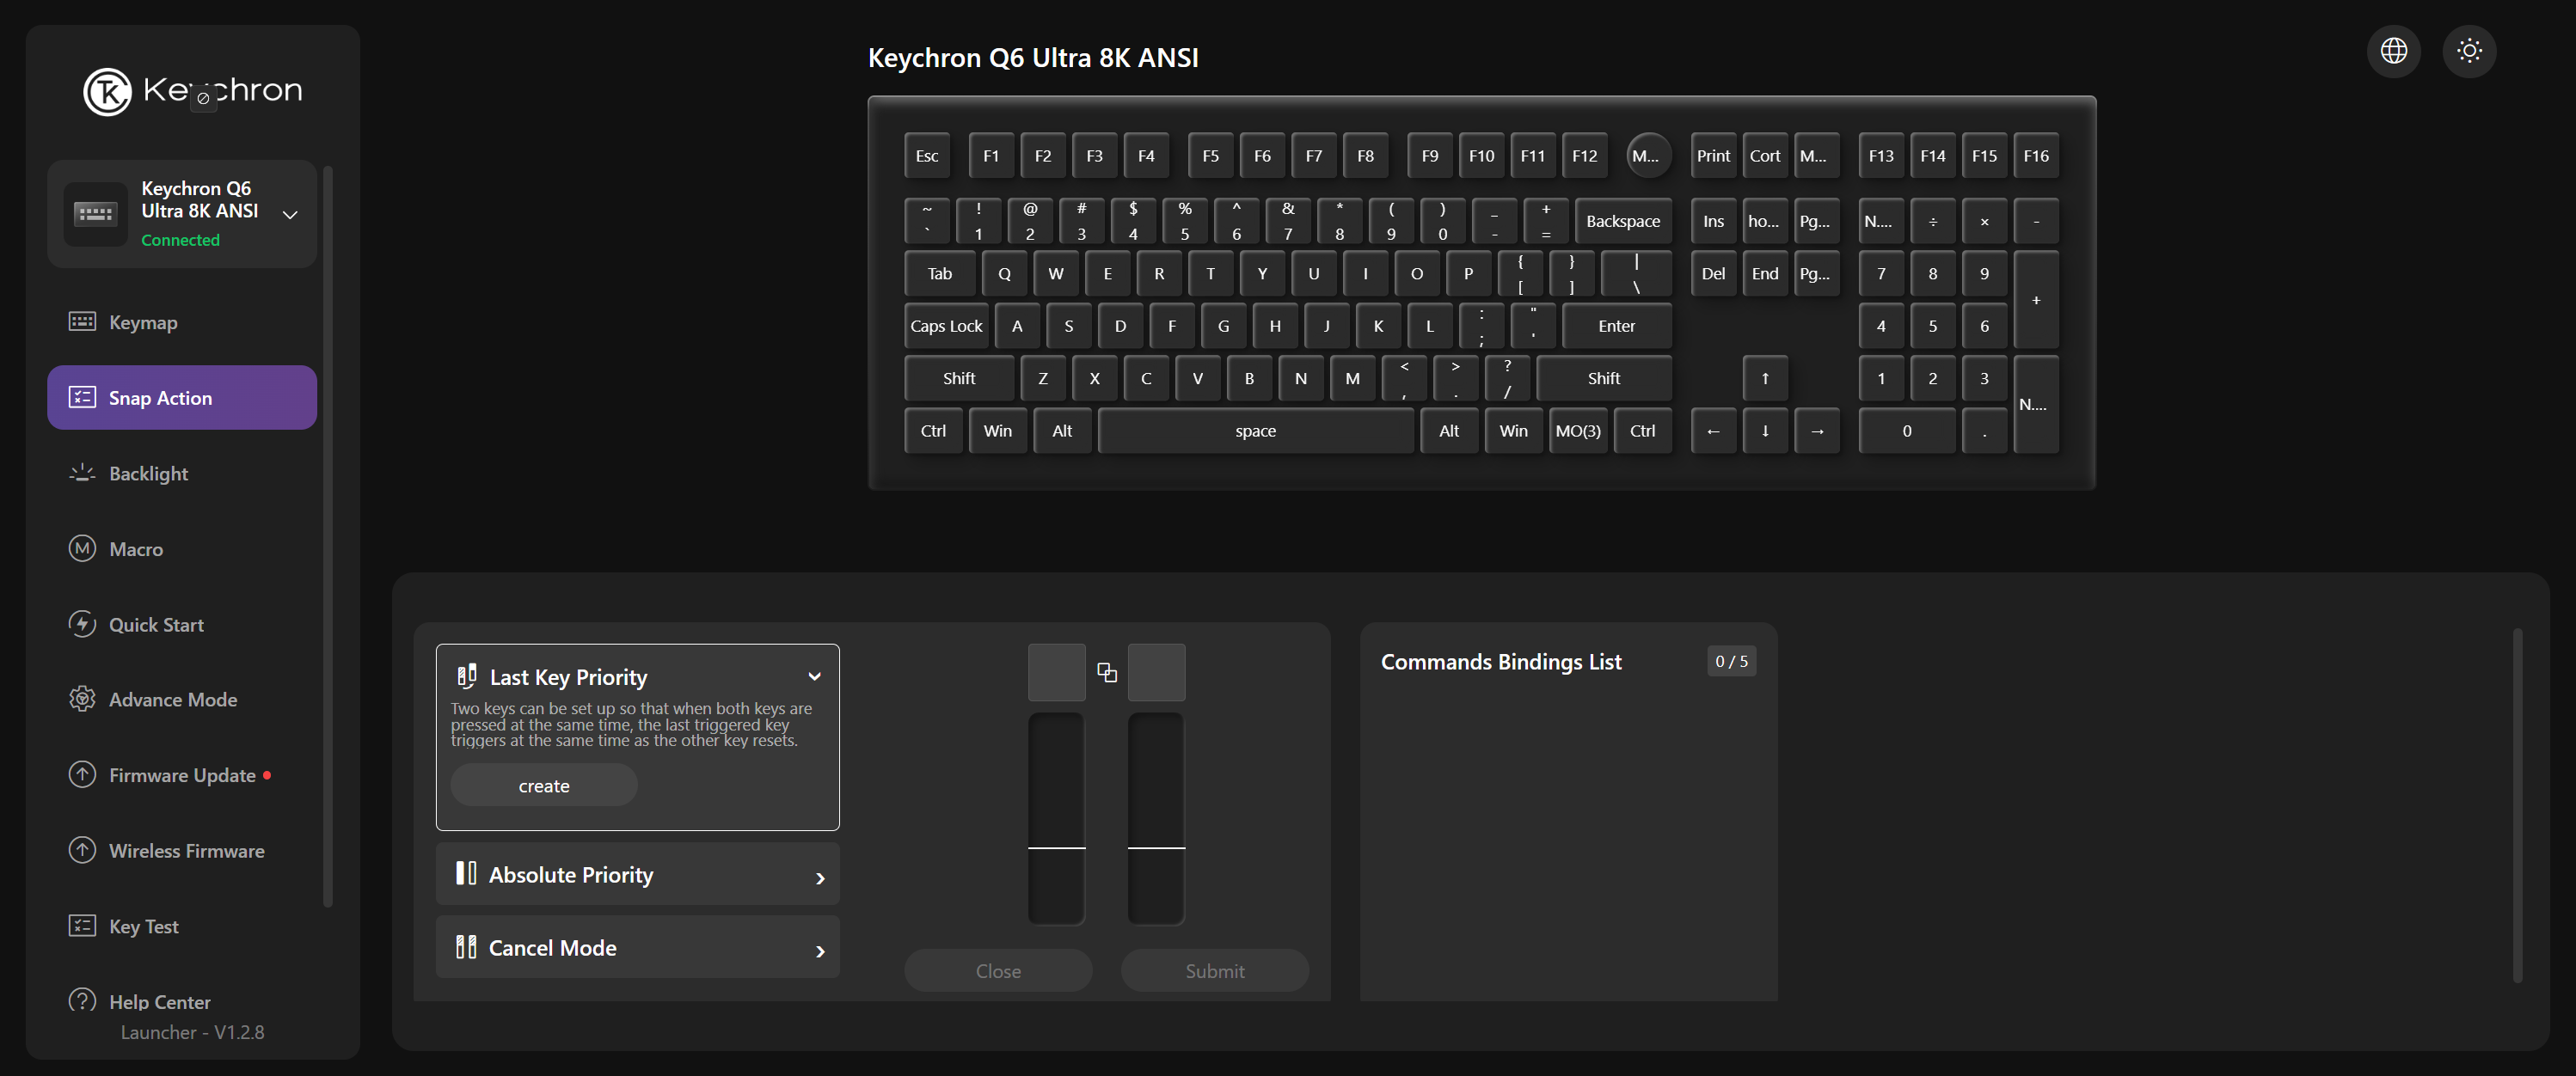Open the Keymap tab
The height and width of the screenshot is (1076, 2576).
tap(143, 322)
